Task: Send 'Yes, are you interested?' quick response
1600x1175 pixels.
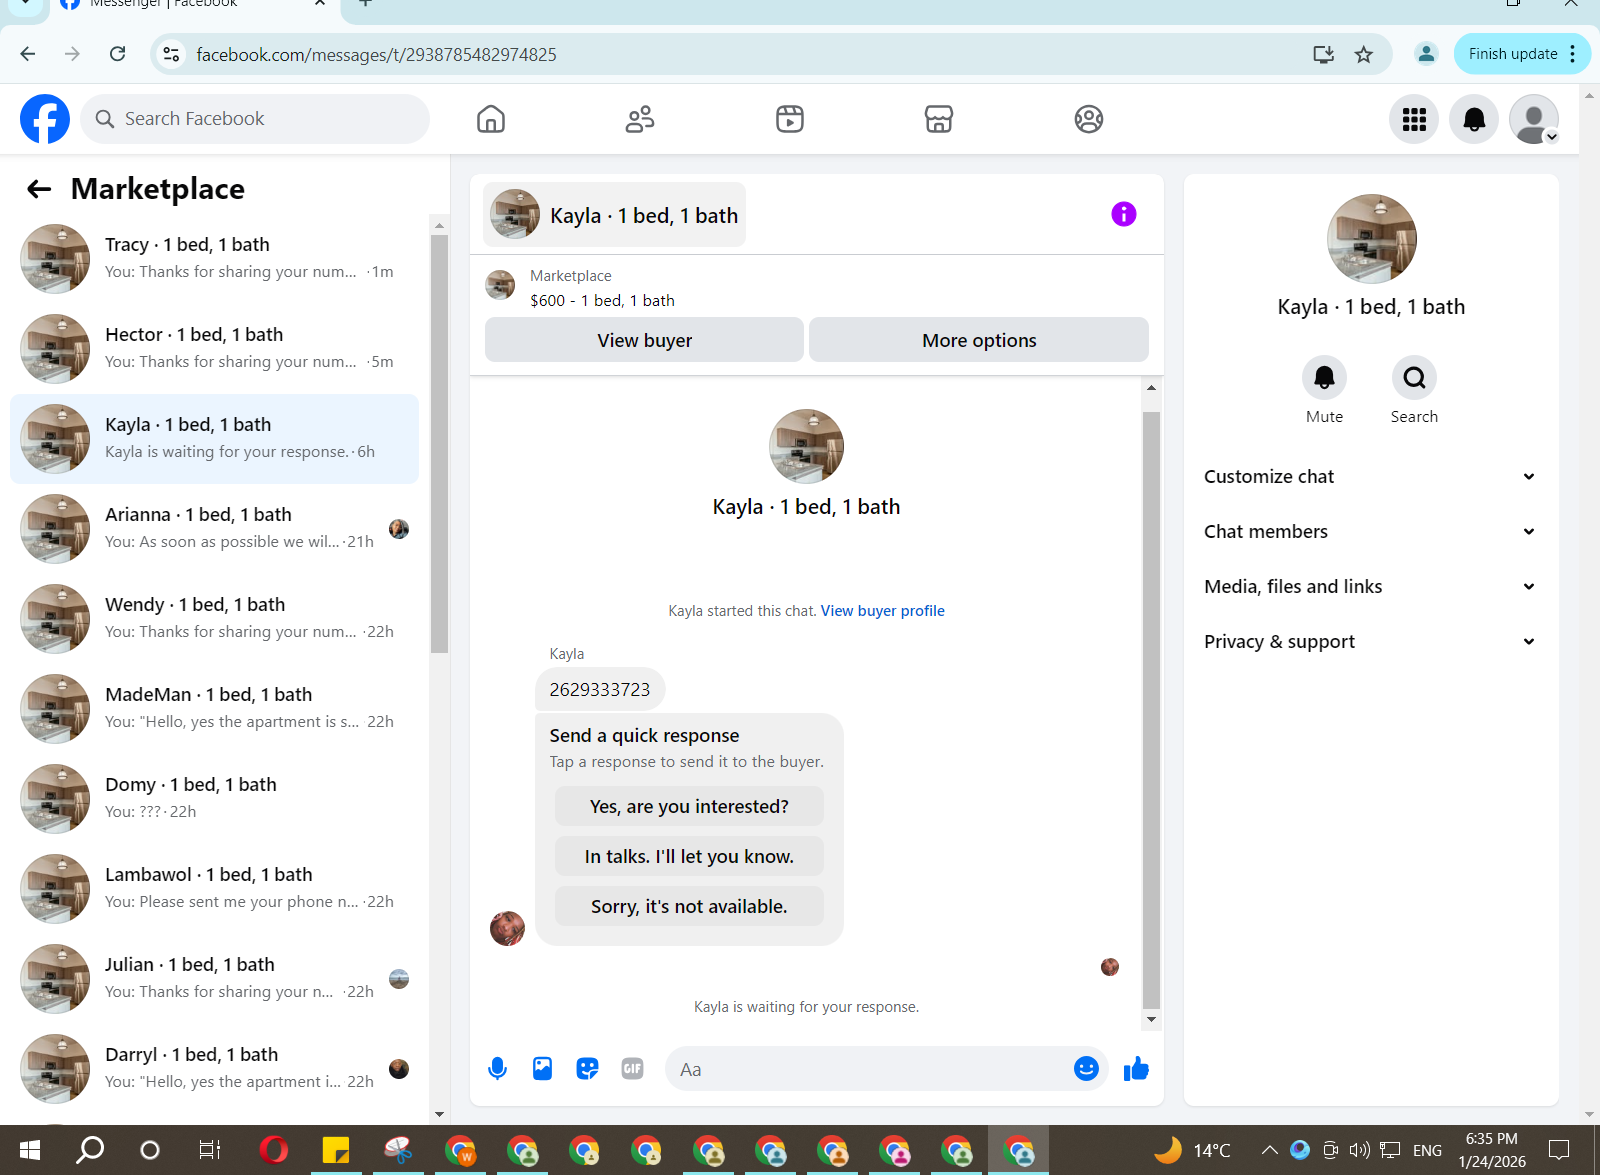Action: (x=689, y=806)
